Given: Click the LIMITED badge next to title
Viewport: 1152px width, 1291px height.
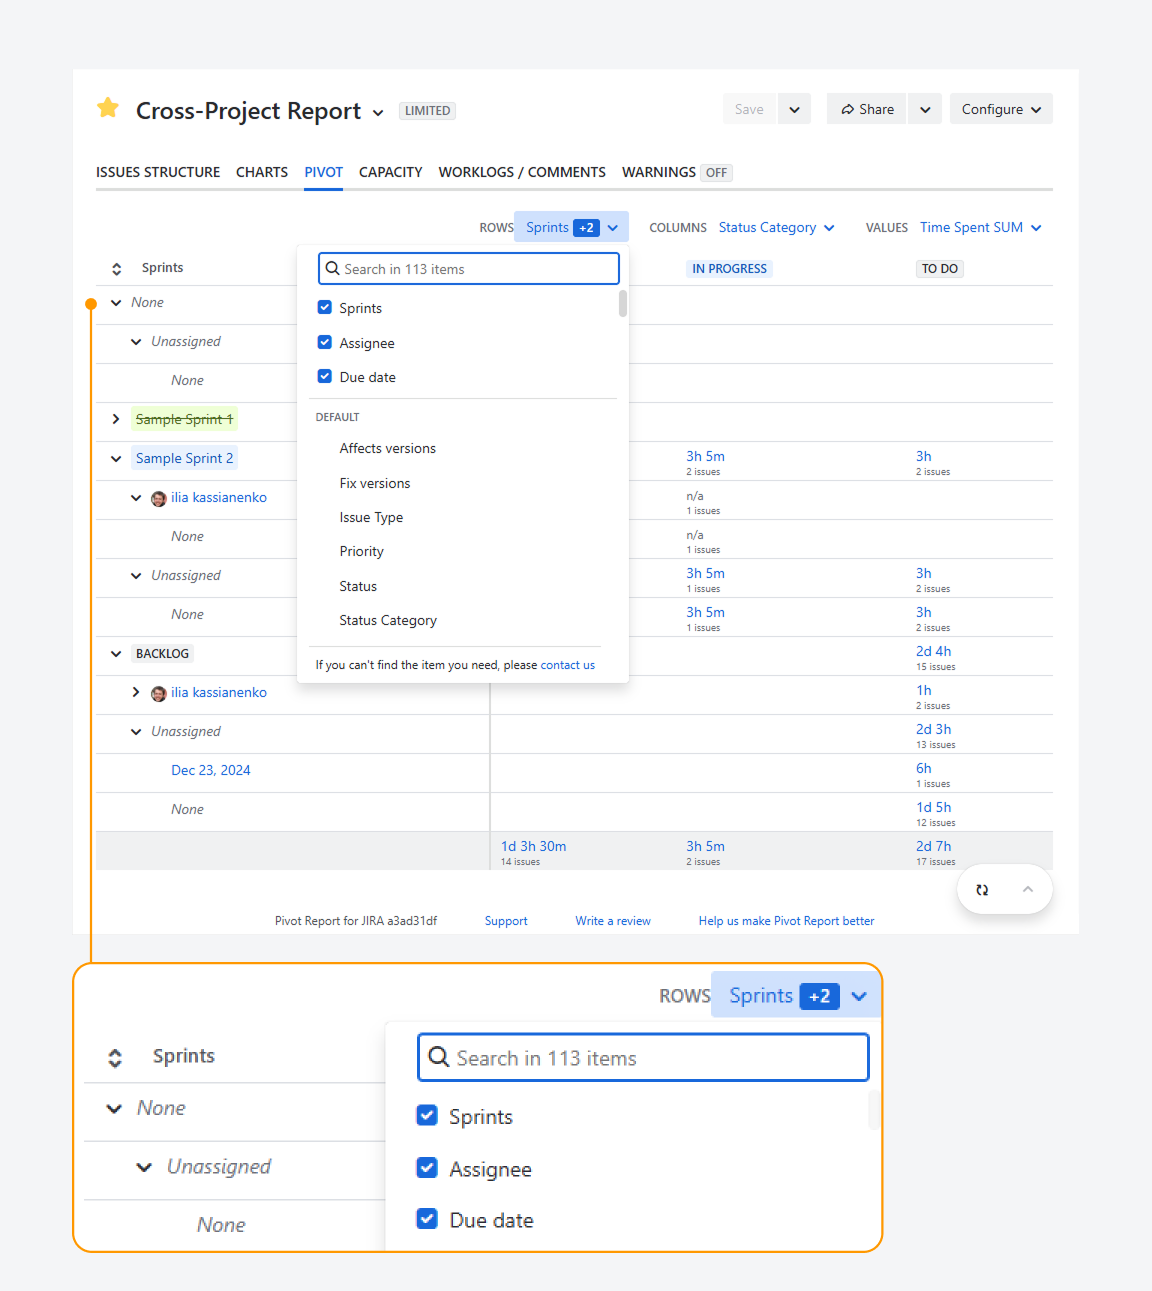Looking at the screenshot, I should coord(427,111).
